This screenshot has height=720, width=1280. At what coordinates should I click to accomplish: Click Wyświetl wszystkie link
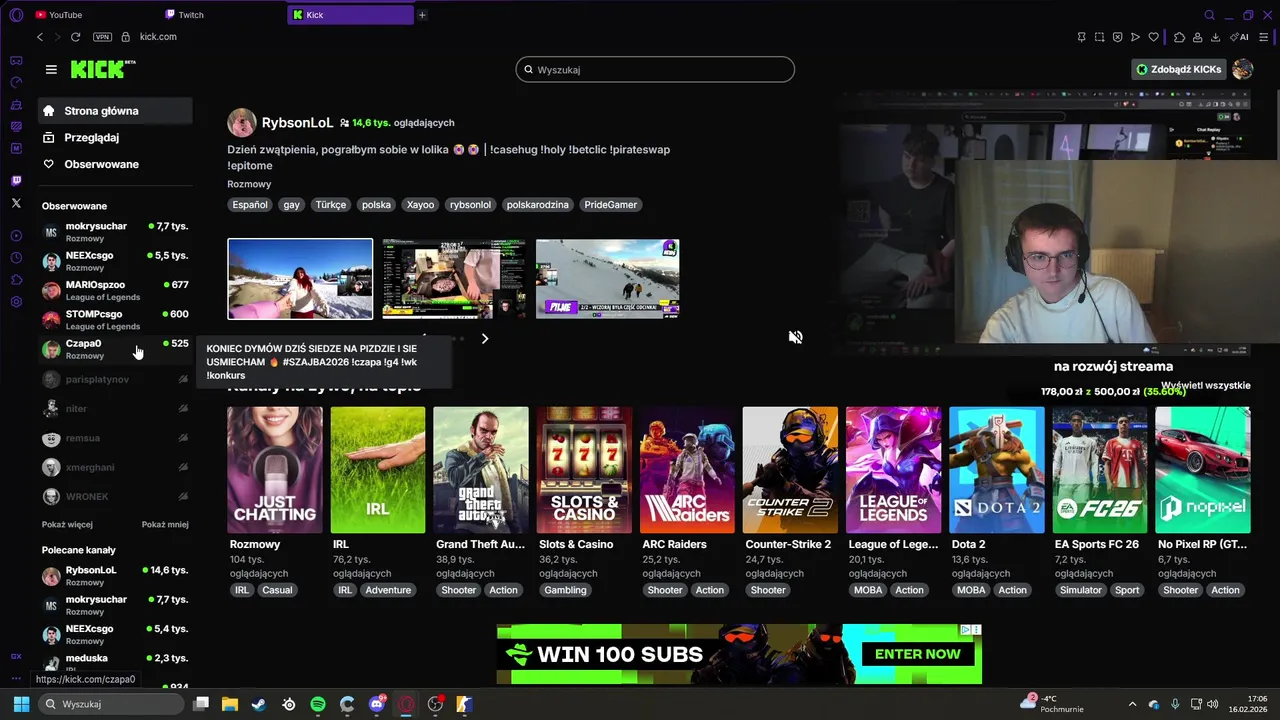[x=1205, y=385]
